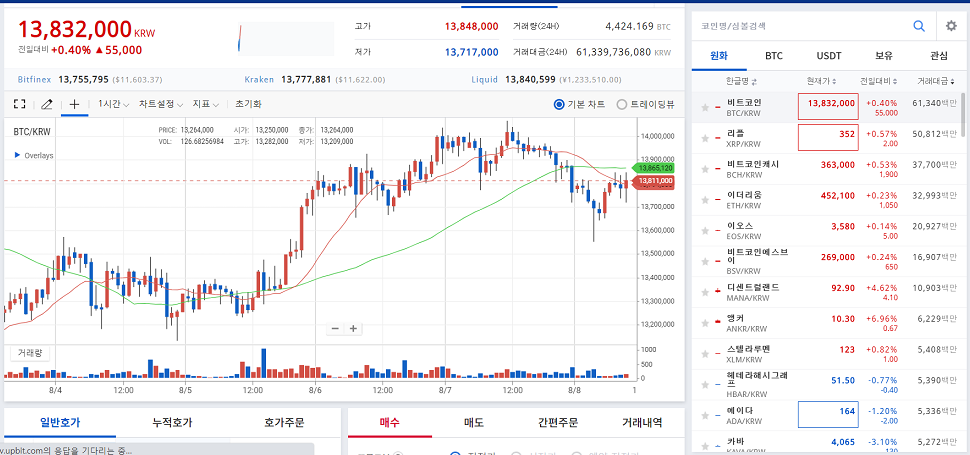Open the 호가주문 tab
Screen dimensions: 970x455
pos(284,423)
